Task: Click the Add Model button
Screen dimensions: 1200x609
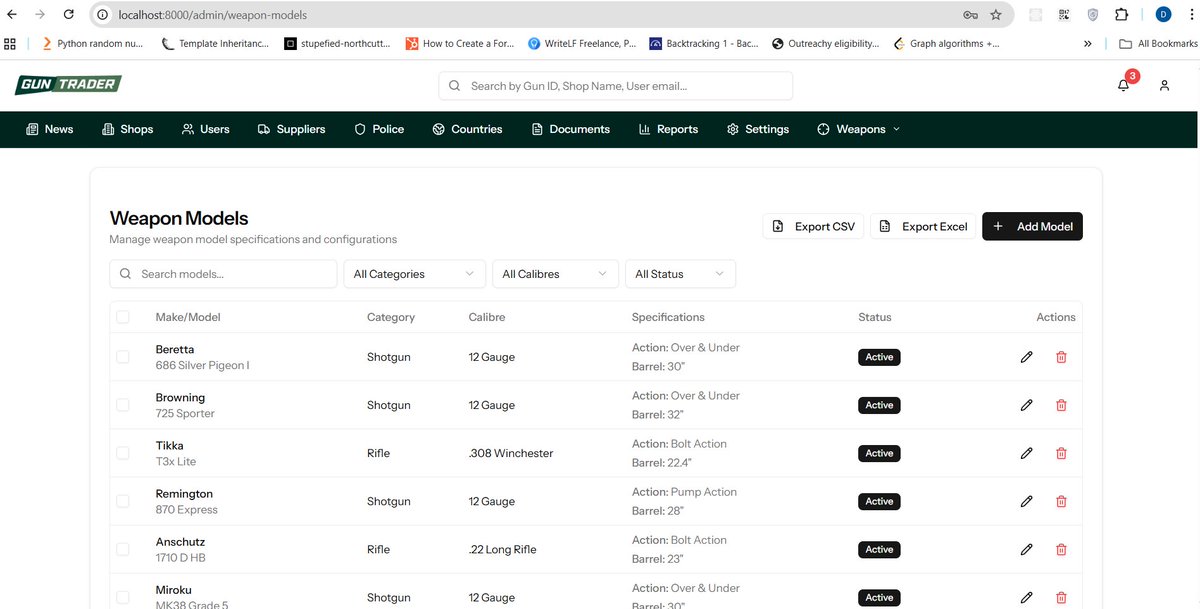Action: click(1032, 226)
